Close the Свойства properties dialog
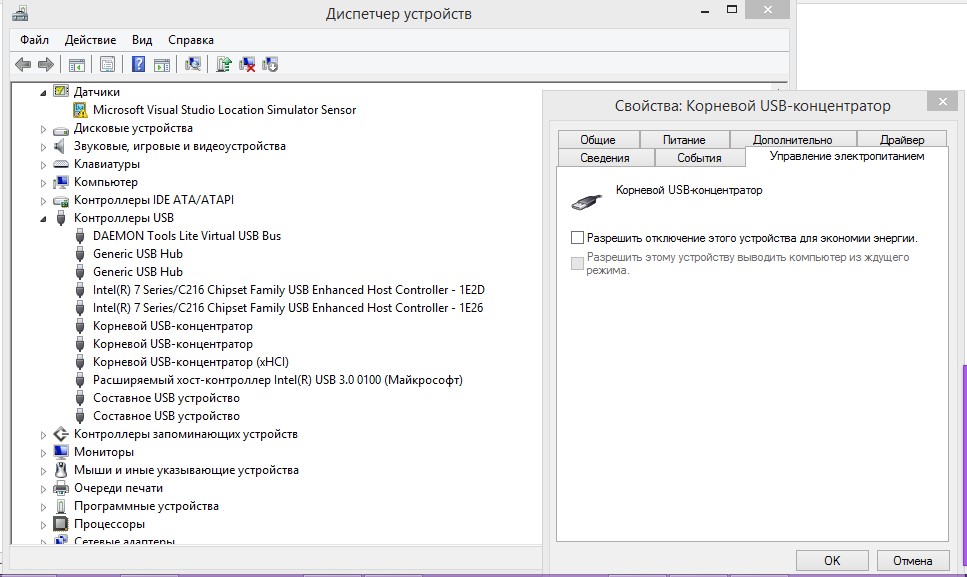Image resolution: width=967 pixels, height=577 pixels. (x=942, y=102)
